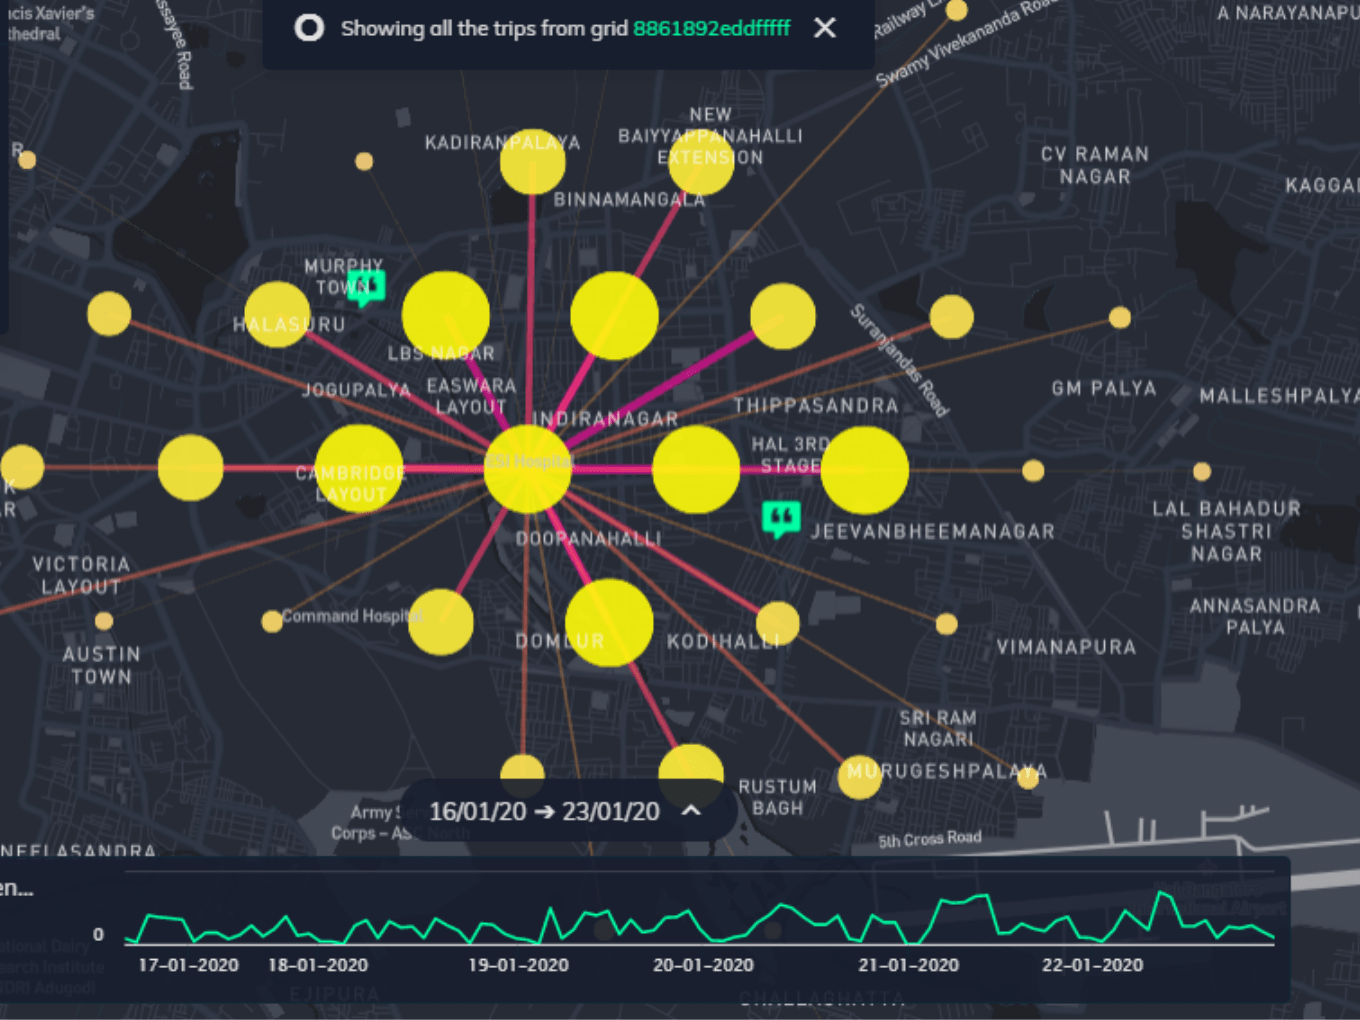Click the THIPPASANDRA map label
The height and width of the screenshot is (1020, 1360).
[x=816, y=405]
